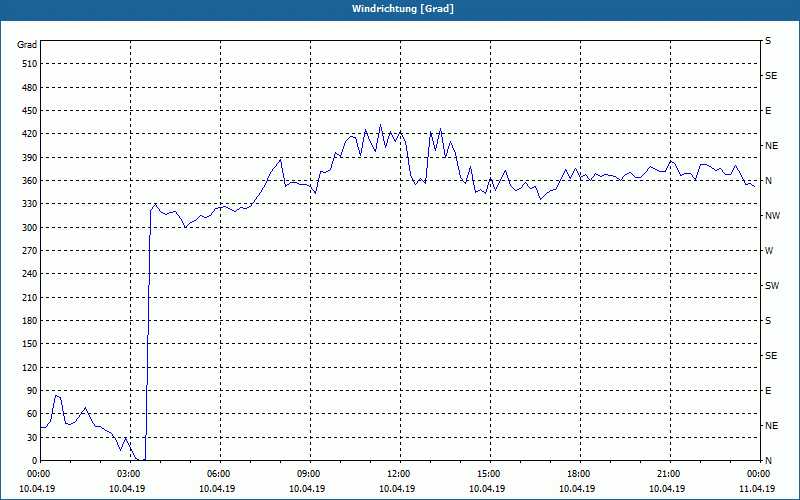
Task: Click the 10.04.19 date under 18:00
Action: click(x=577, y=489)
